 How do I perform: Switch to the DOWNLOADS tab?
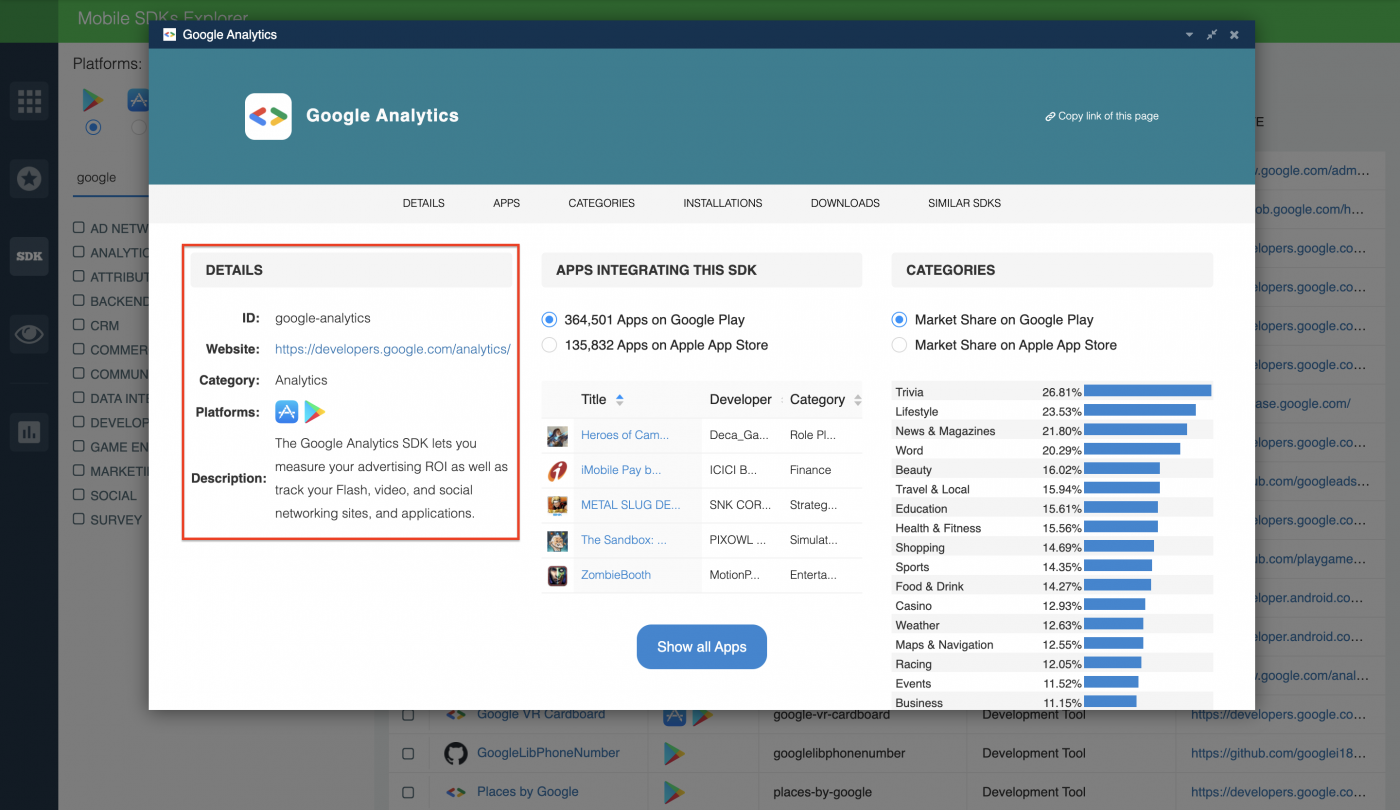point(845,203)
